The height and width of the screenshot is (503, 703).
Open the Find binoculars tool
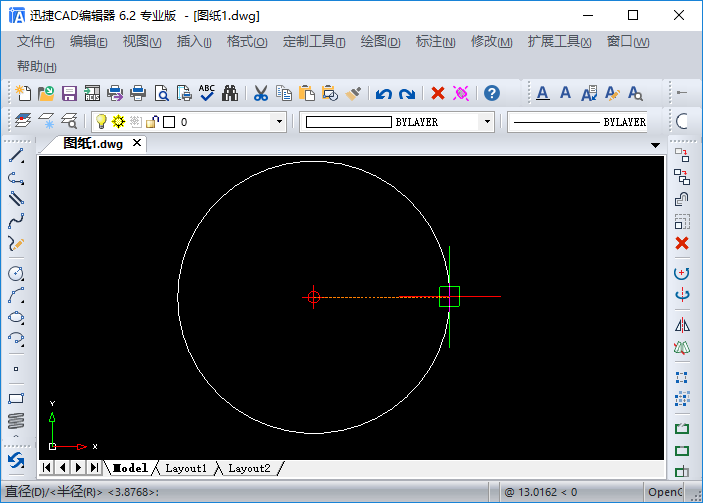tap(230, 93)
